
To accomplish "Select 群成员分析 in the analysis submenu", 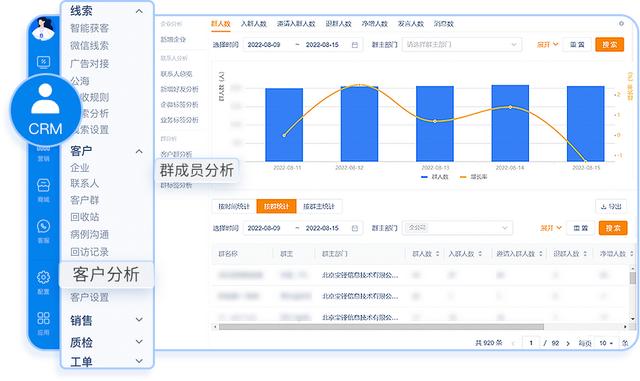I will (196, 170).
